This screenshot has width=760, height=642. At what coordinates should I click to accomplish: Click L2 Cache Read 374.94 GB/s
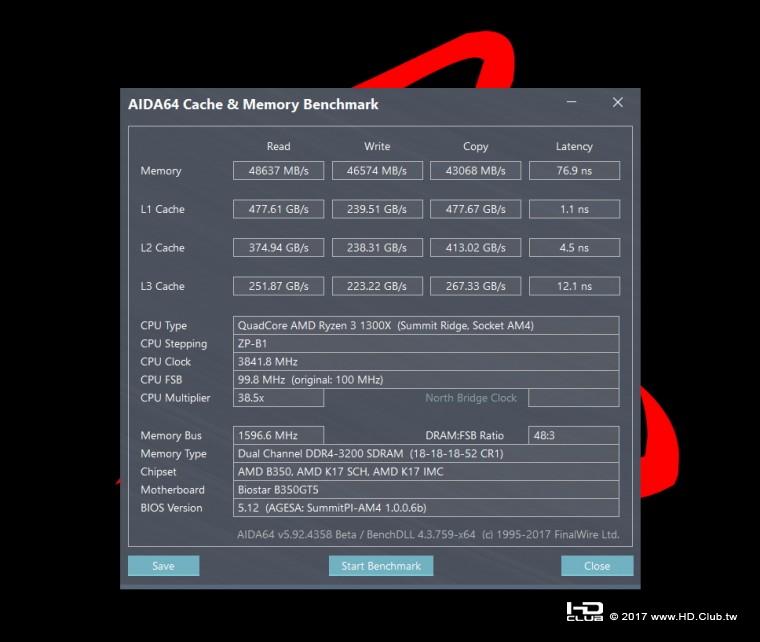tap(279, 248)
